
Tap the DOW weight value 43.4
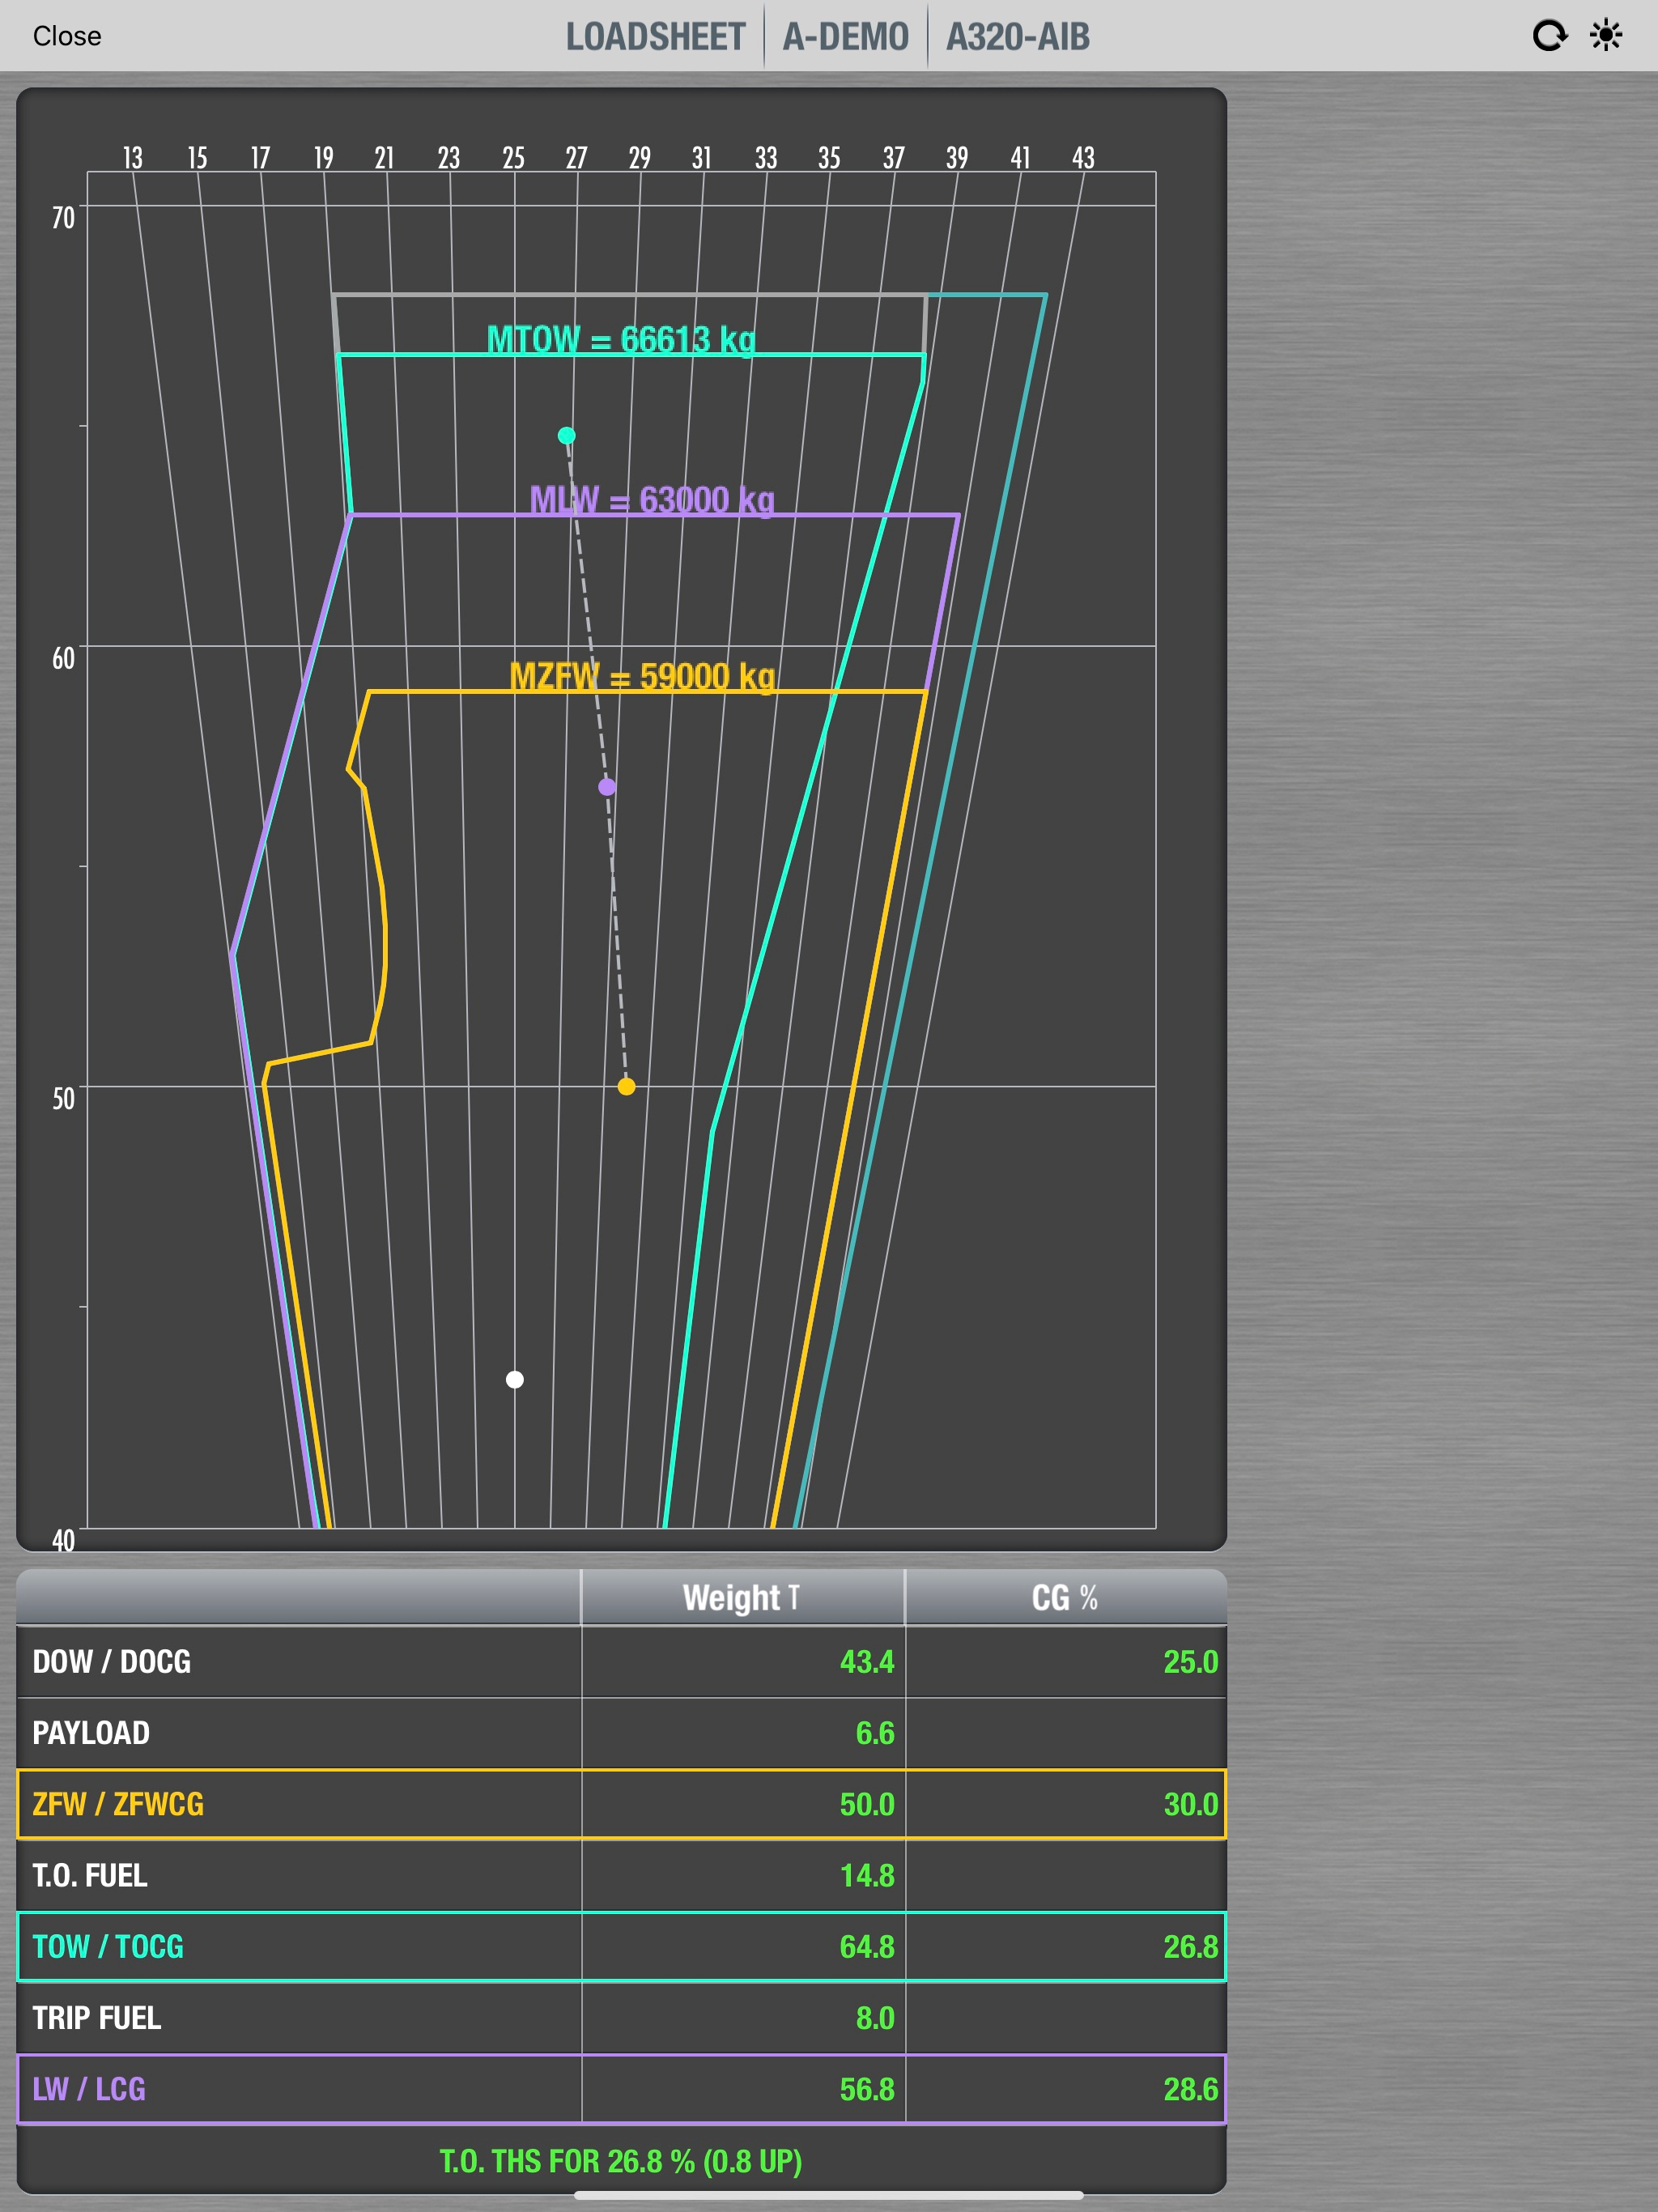point(867,1661)
